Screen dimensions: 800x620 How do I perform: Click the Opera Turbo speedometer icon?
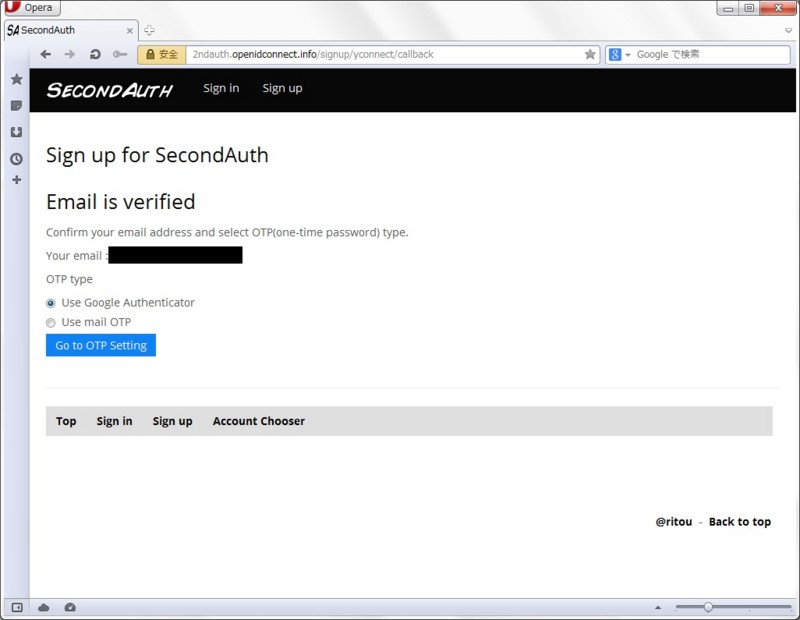[70, 607]
